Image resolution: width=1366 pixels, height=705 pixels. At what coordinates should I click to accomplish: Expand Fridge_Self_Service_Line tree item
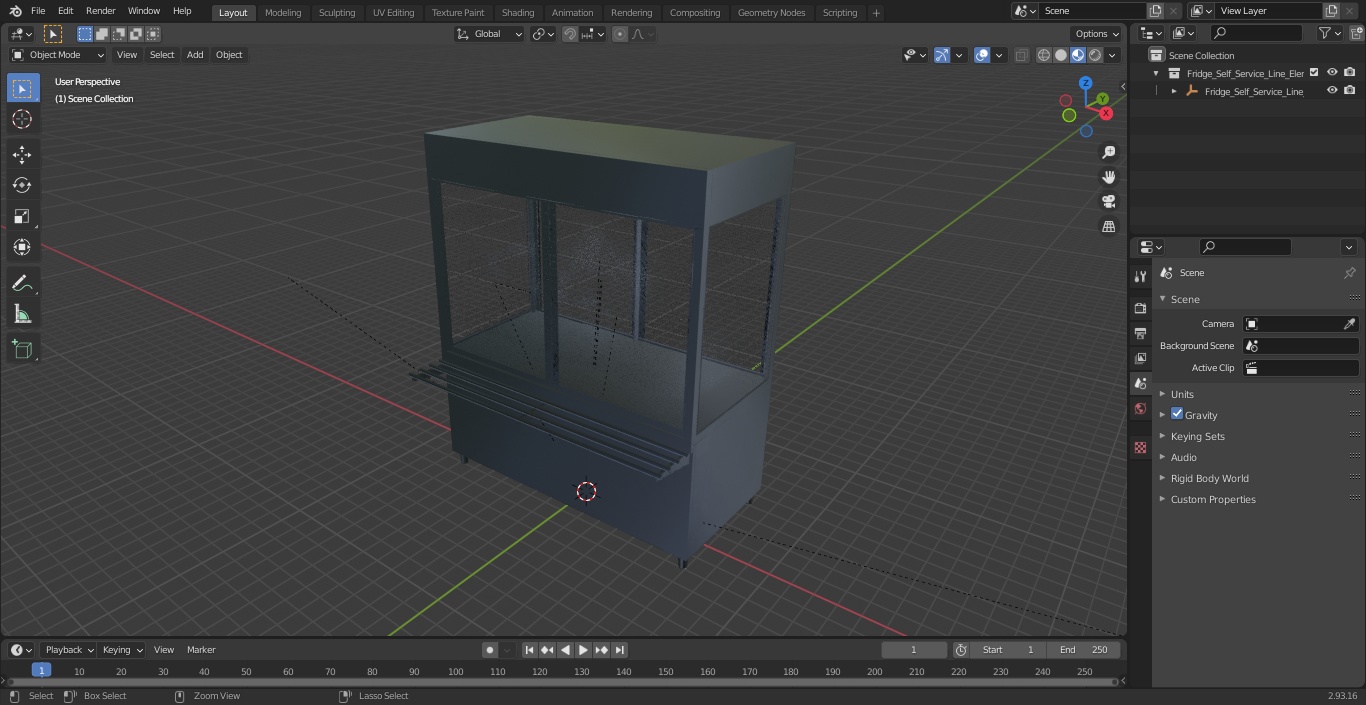tap(1174, 91)
